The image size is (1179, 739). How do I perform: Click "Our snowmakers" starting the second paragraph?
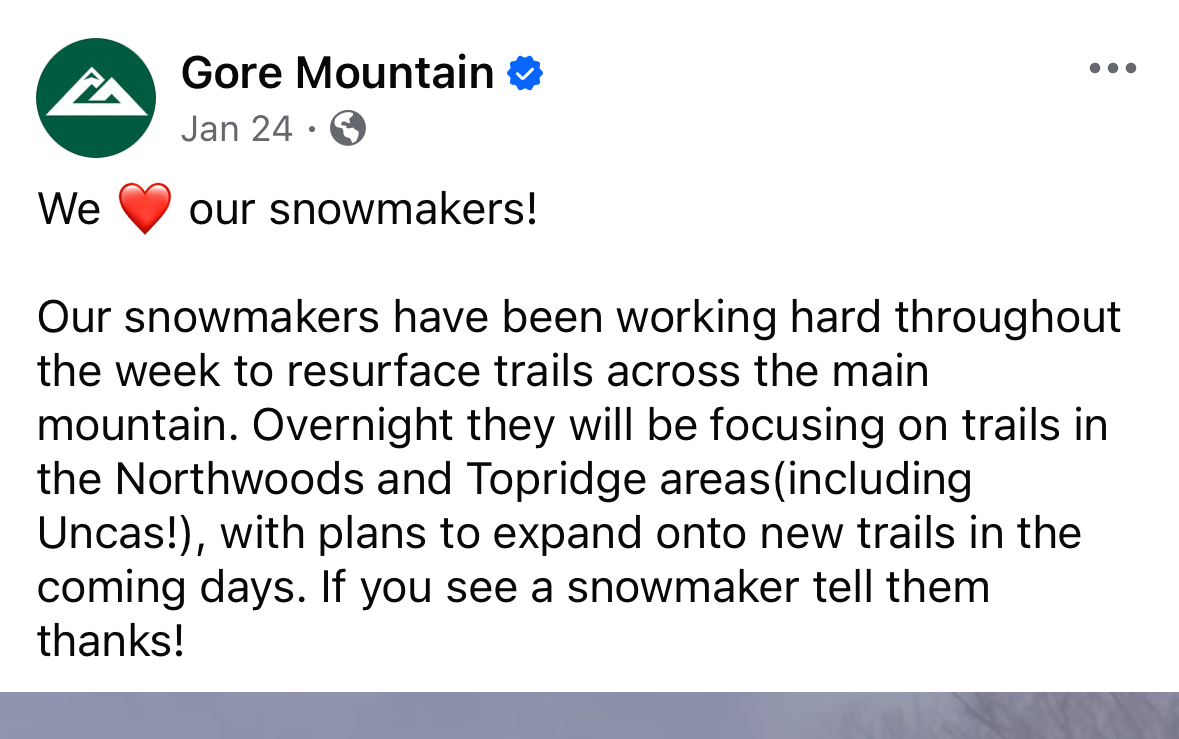tap(208, 318)
